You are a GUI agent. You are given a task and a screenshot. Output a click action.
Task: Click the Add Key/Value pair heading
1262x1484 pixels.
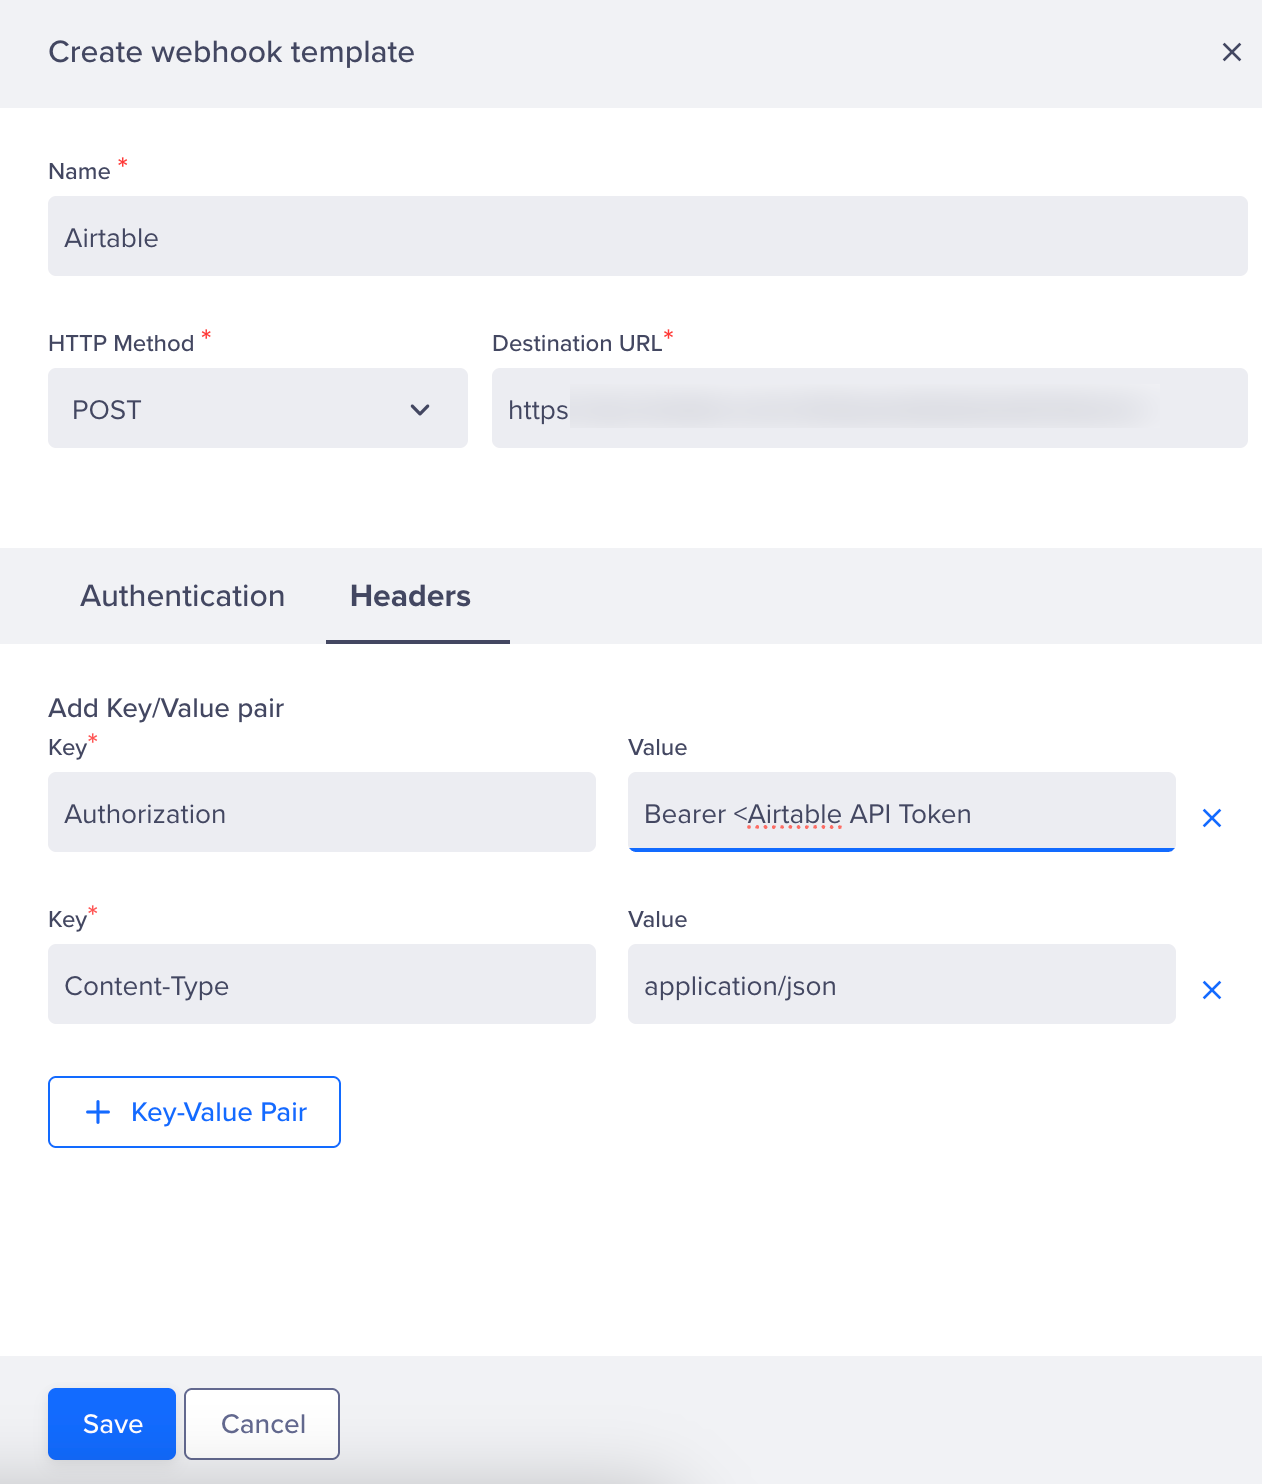[x=166, y=708]
